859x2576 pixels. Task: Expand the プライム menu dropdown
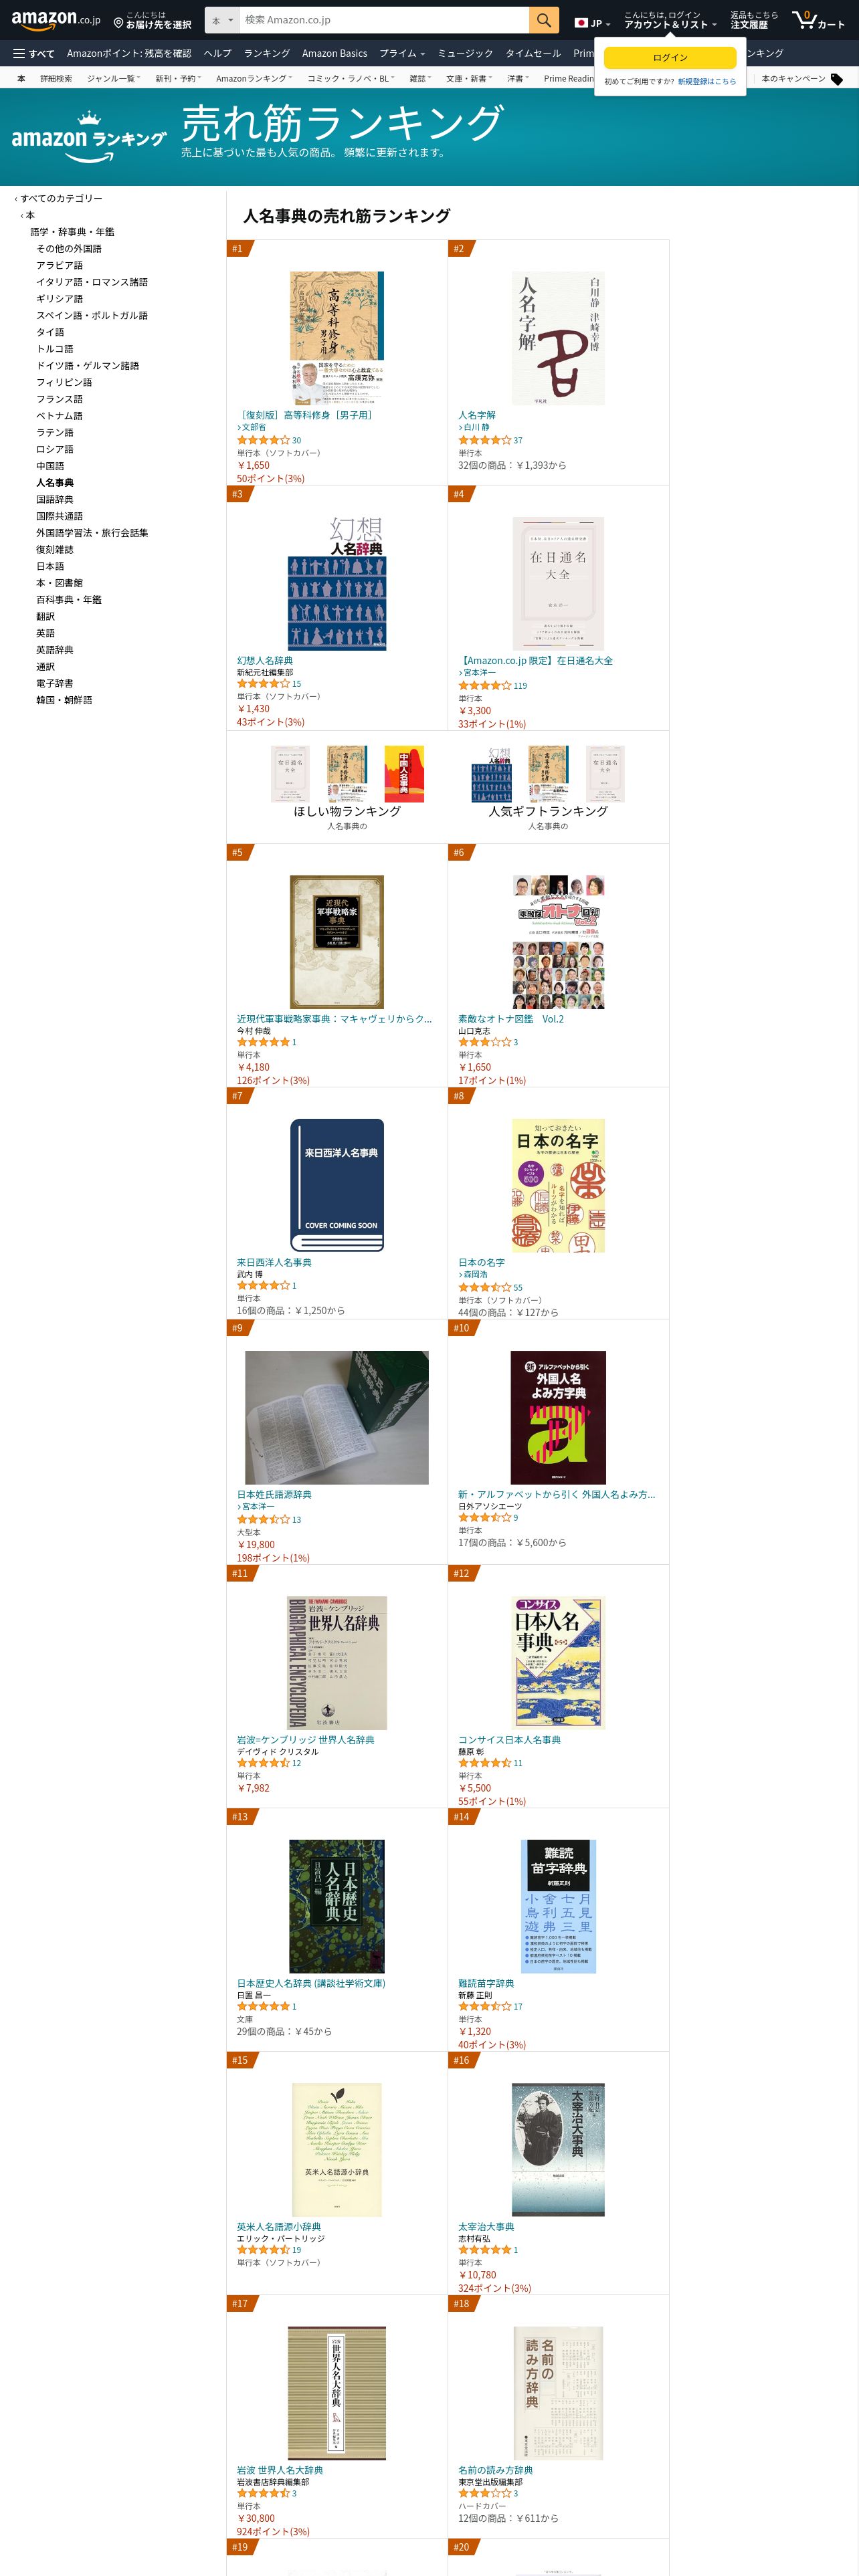coord(402,53)
